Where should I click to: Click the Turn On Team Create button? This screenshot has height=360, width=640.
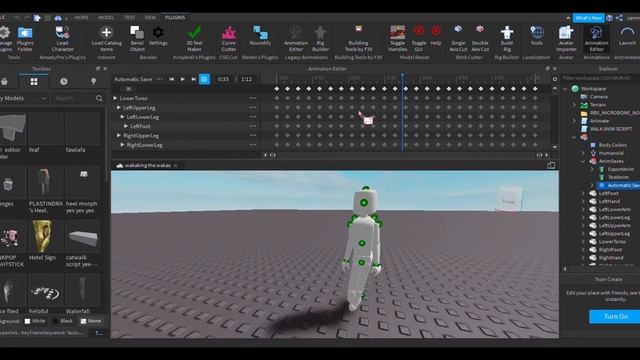coord(616,317)
